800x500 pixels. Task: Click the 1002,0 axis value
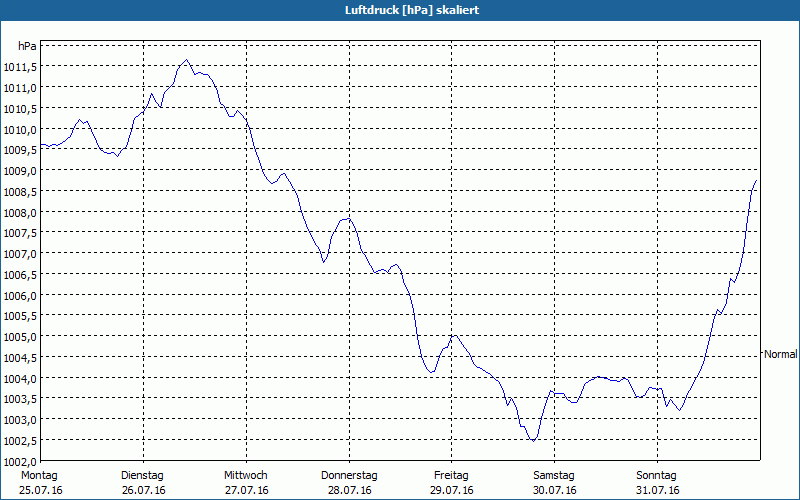20,462
